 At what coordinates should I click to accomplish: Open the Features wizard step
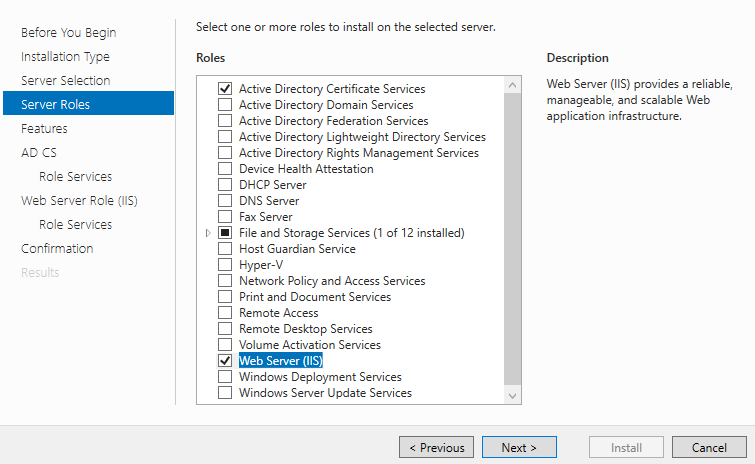44,129
